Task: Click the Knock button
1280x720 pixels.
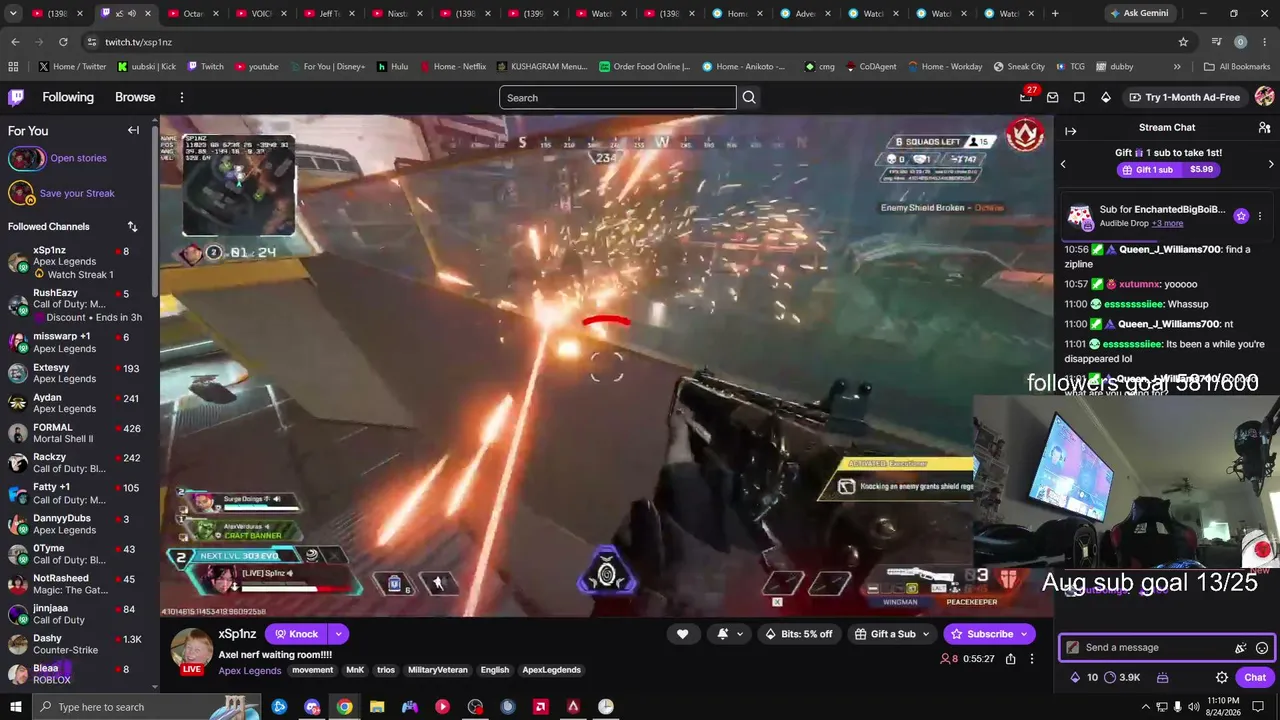Action: (x=297, y=634)
